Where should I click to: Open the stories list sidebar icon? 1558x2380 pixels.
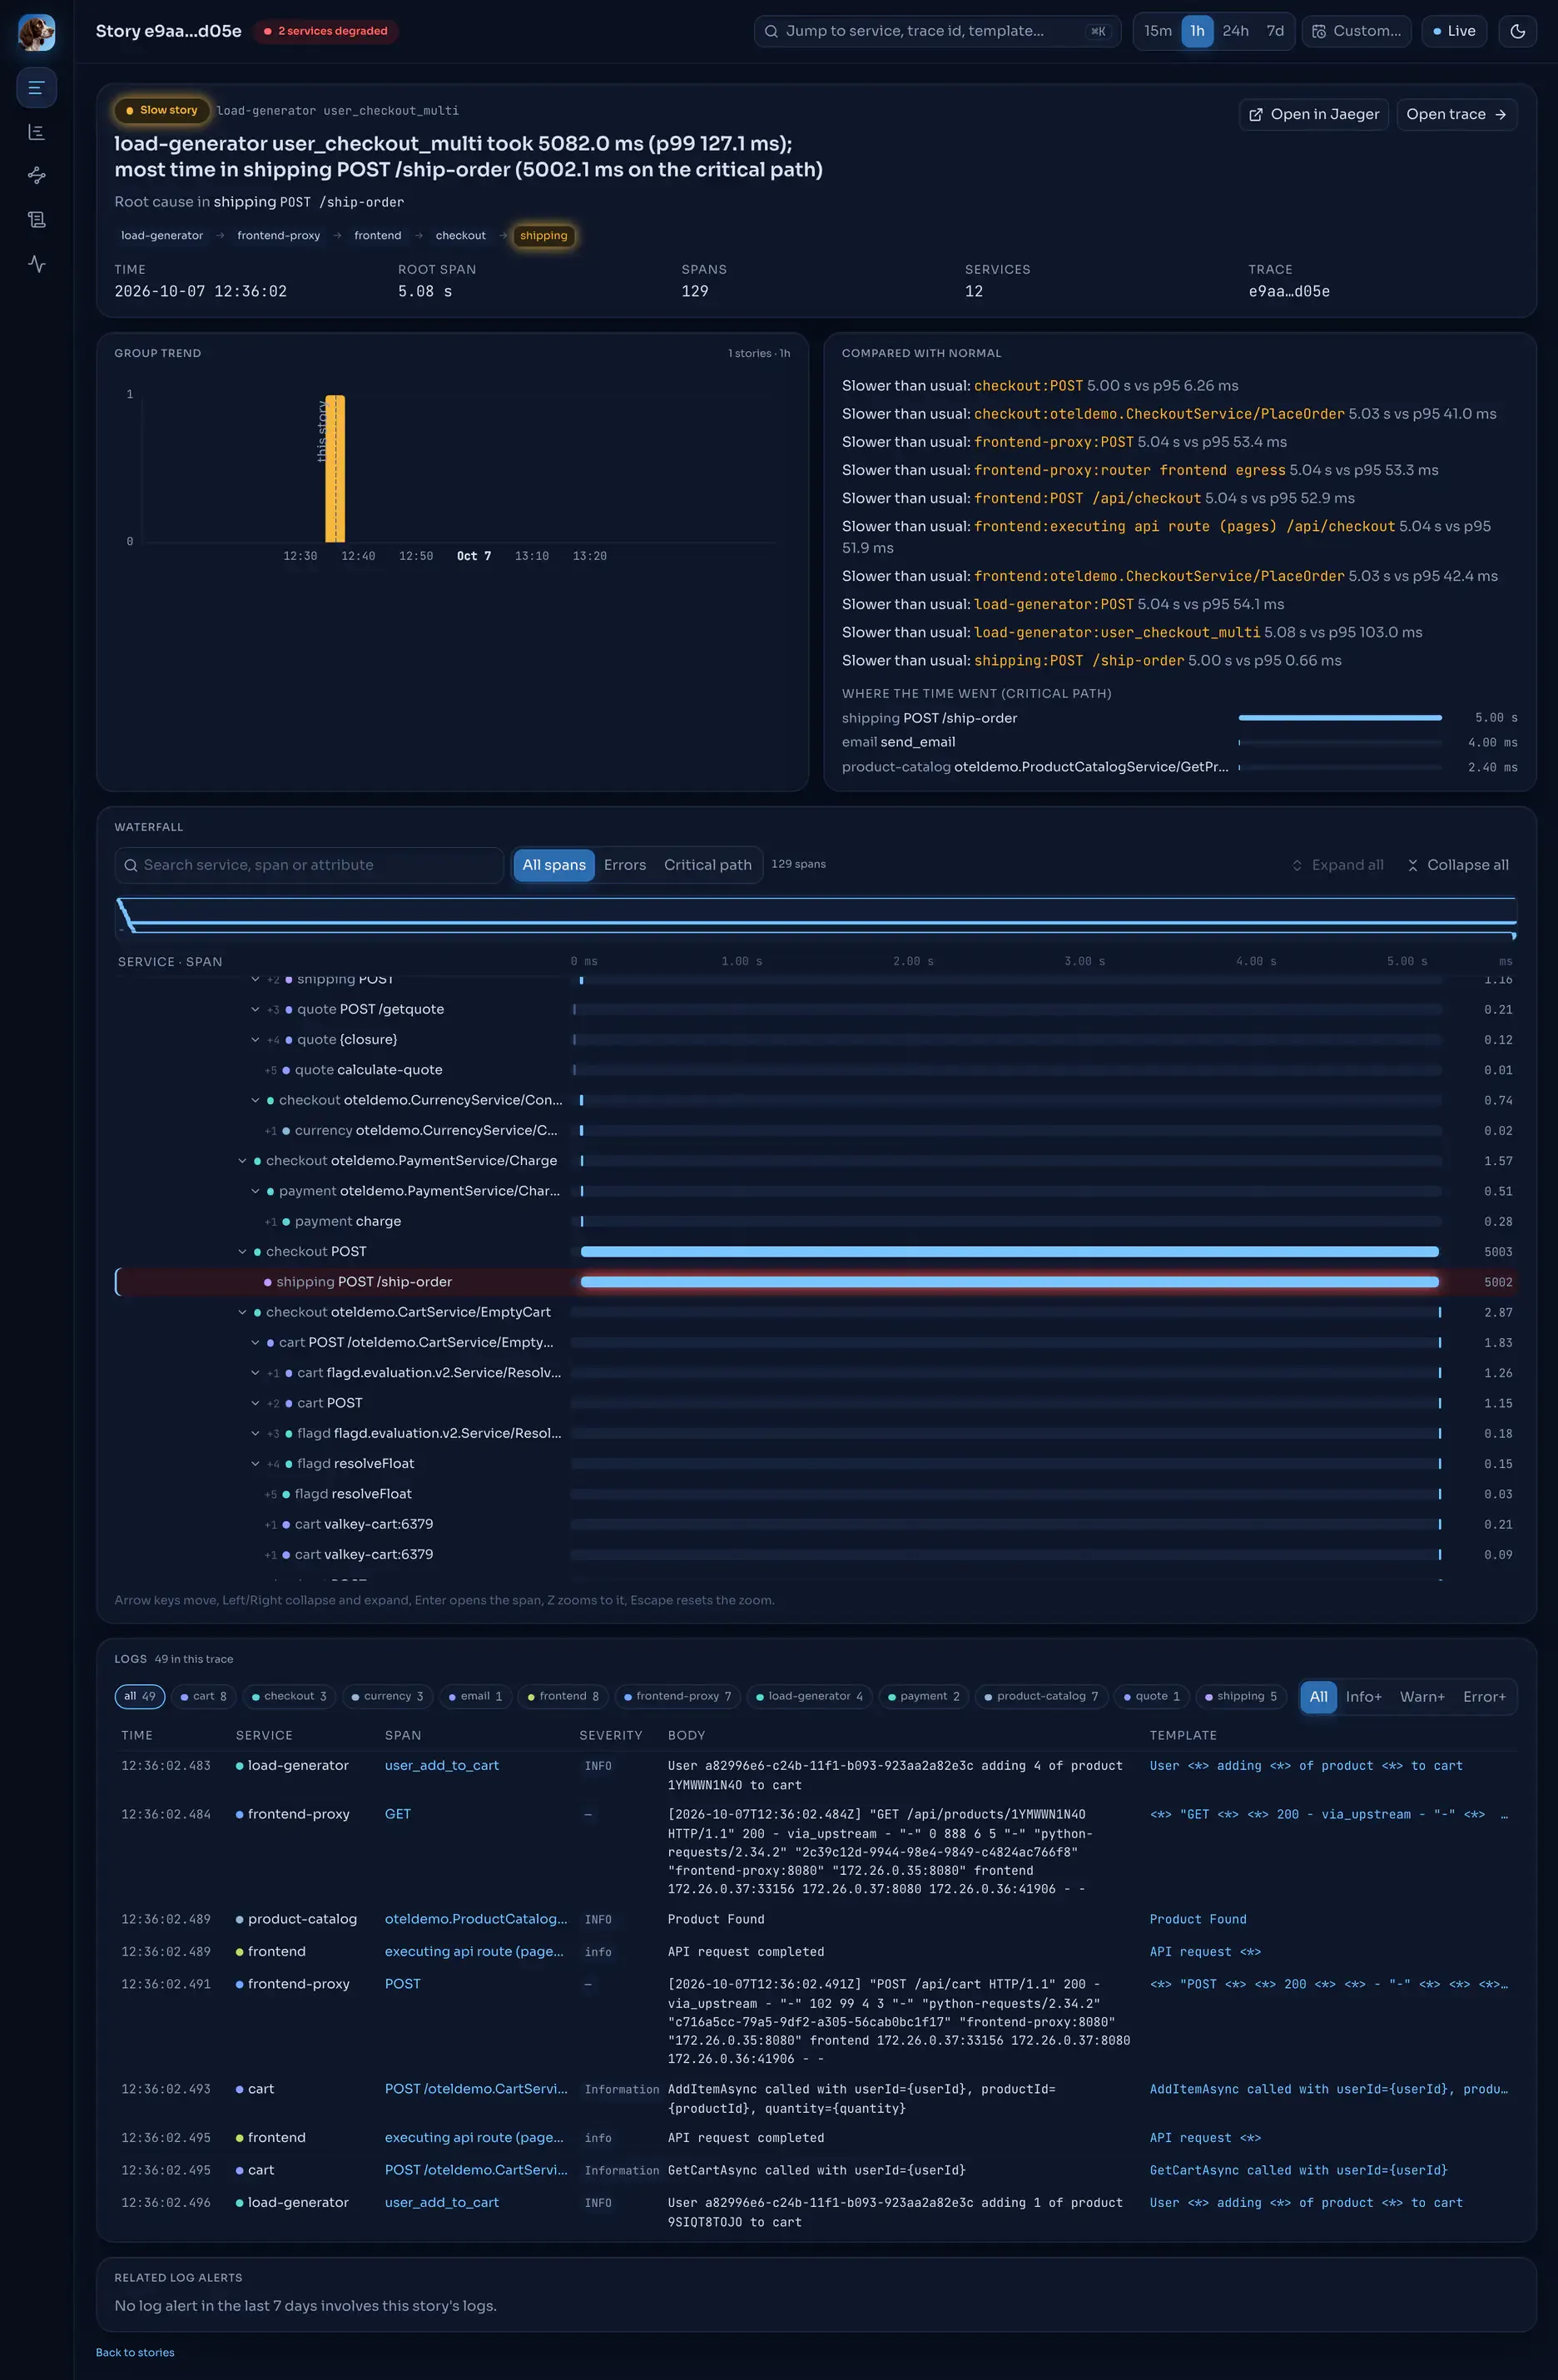(x=37, y=88)
